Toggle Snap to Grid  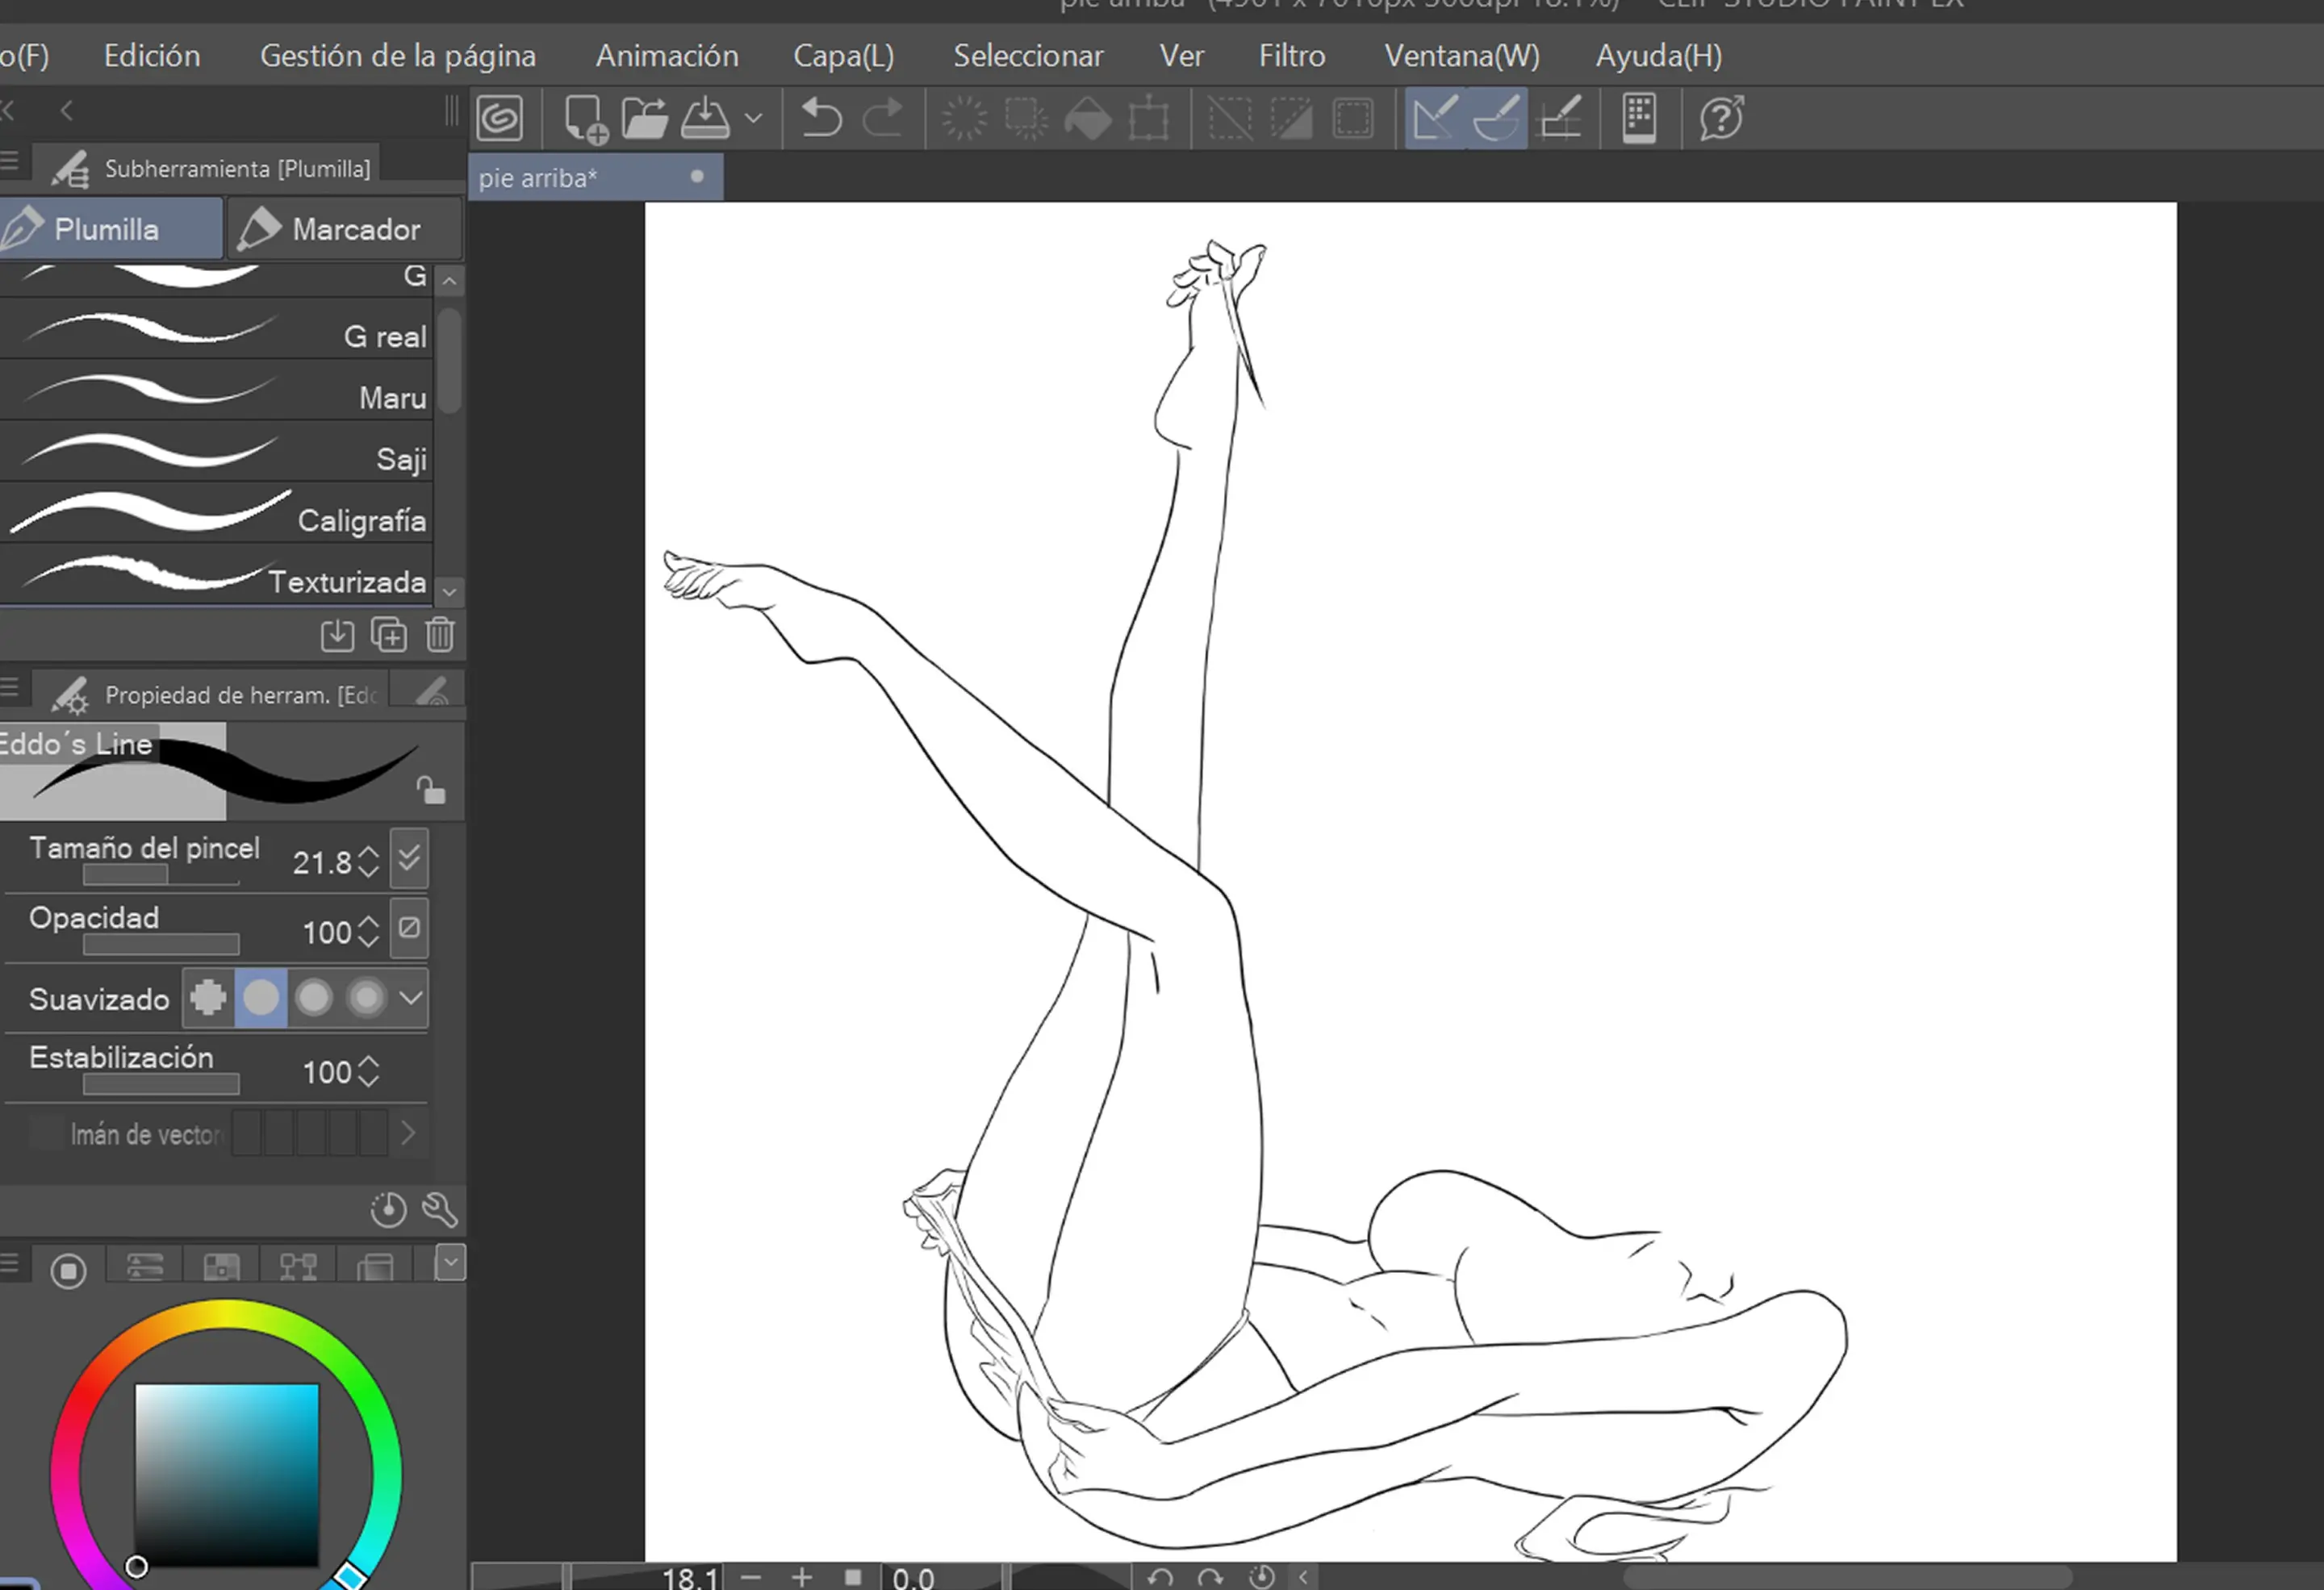tap(1560, 119)
